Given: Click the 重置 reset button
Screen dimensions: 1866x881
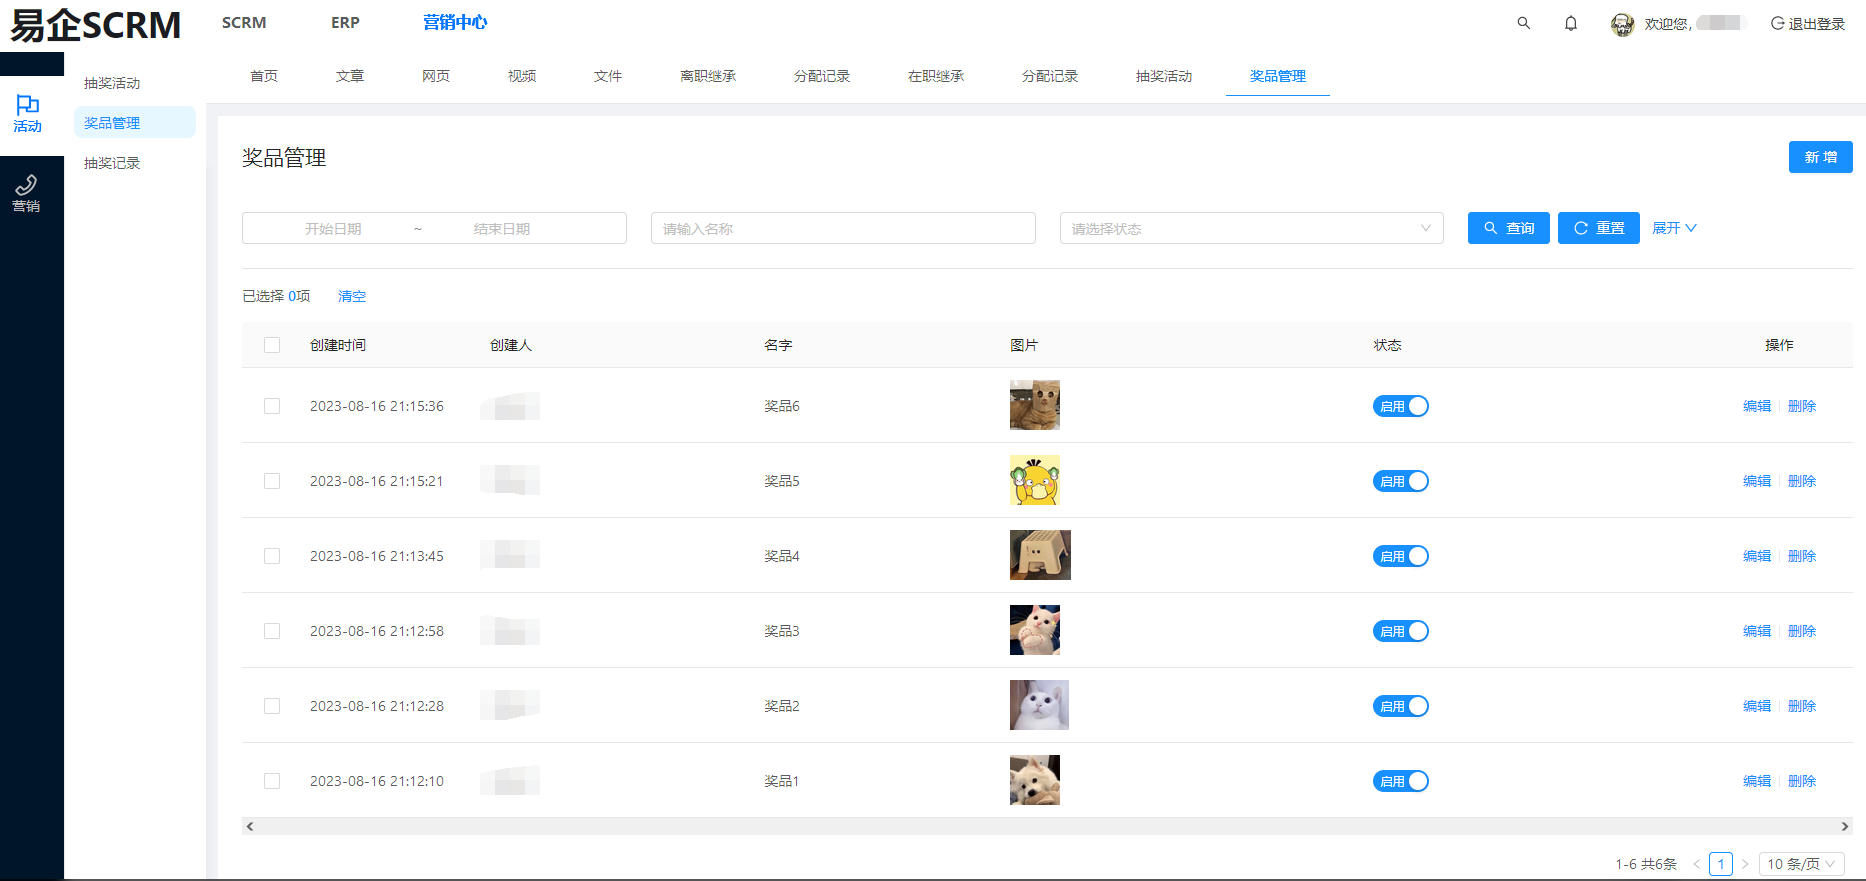Looking at the screenshot, I should coord(1599,228).
